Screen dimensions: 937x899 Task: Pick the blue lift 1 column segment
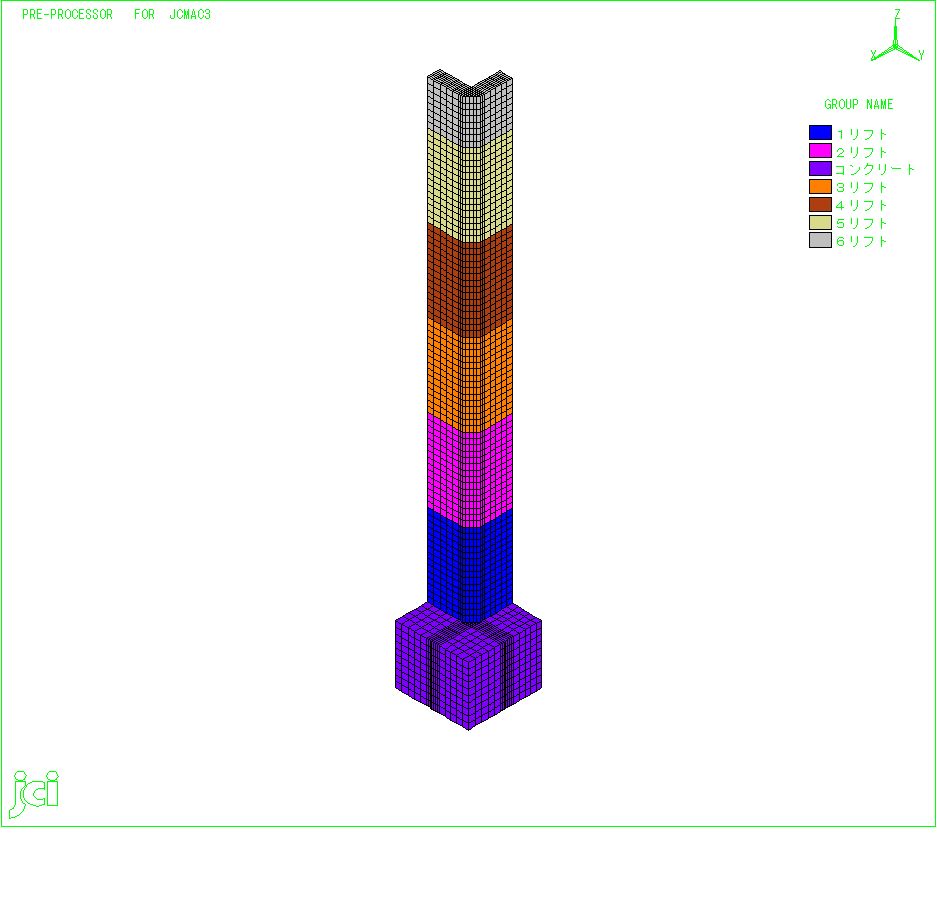pyautogui.click(x=470, y=565)
